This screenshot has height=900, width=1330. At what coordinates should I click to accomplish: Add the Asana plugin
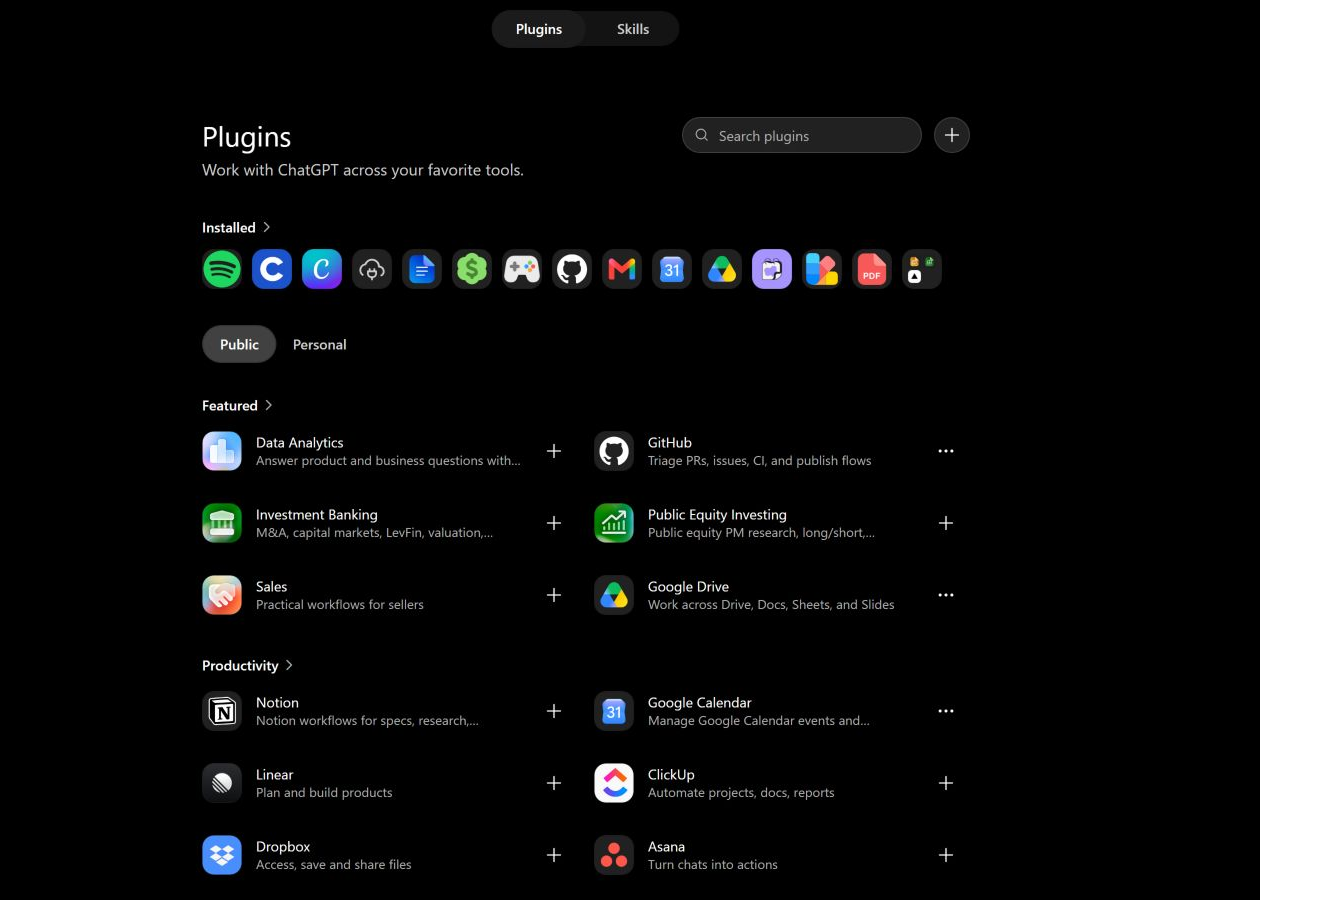[946, 855]
